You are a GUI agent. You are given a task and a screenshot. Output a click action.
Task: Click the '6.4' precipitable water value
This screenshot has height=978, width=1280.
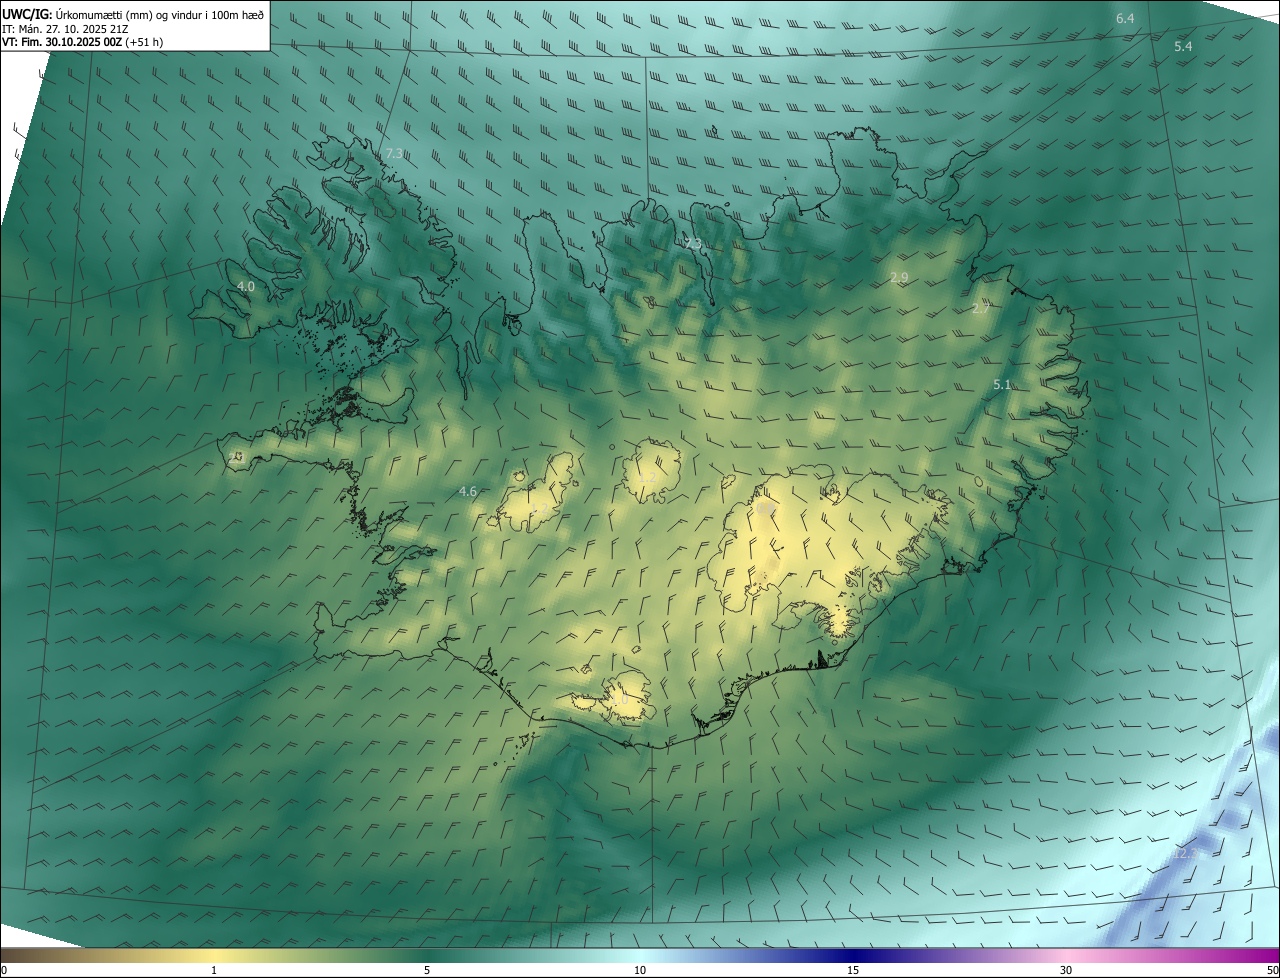coord(1125,19)
